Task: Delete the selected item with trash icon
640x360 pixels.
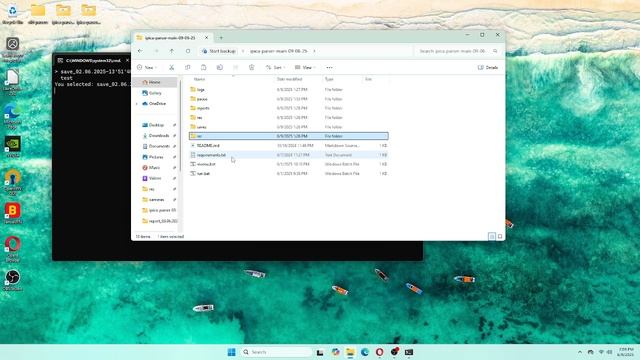Action: tap(251, 67)
